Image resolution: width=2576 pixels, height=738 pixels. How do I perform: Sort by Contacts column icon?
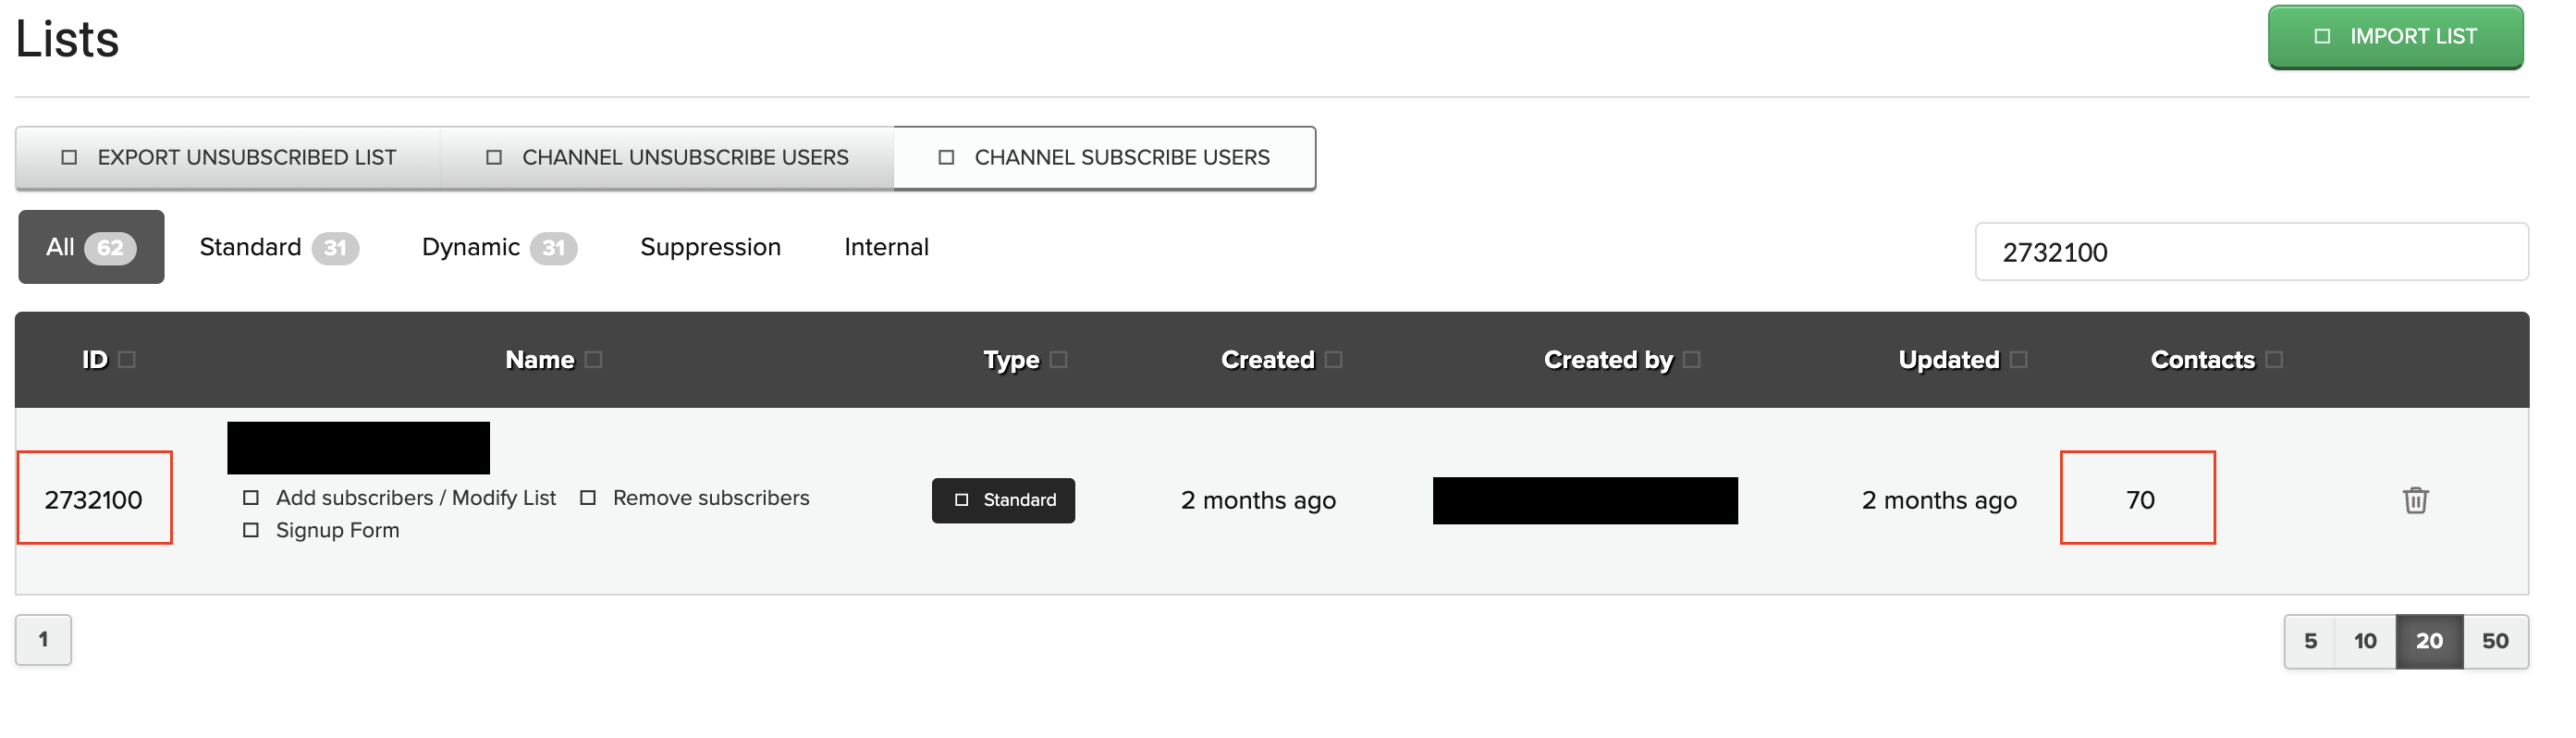(2274, 360)
